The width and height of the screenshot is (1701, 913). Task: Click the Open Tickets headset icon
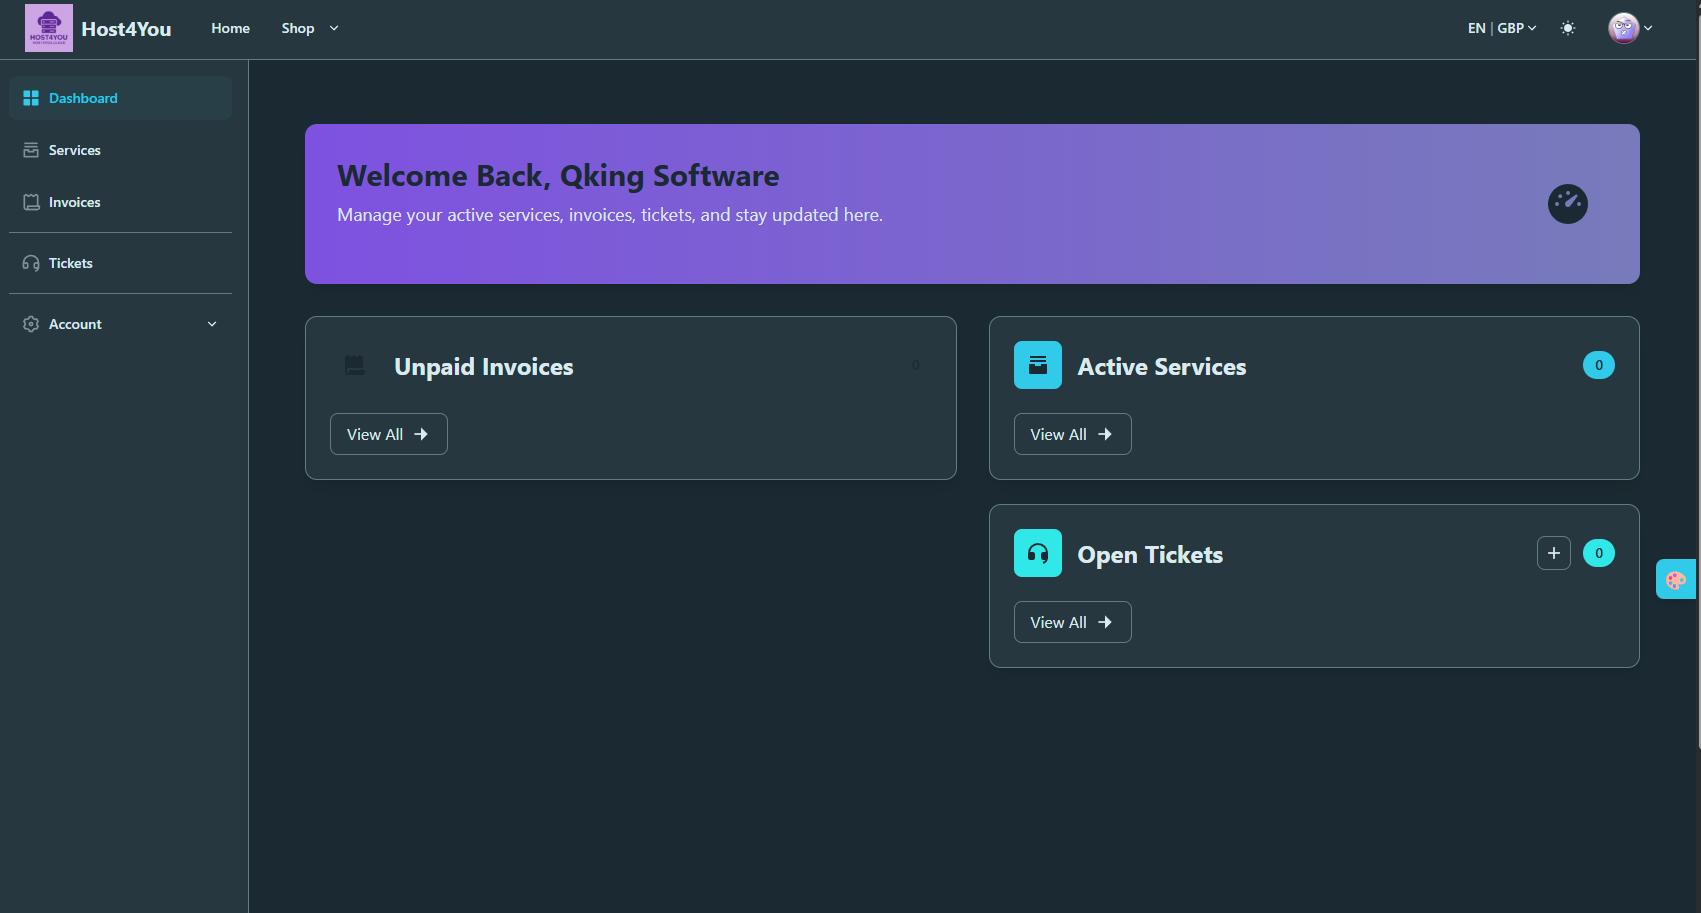click(1037, 553)
